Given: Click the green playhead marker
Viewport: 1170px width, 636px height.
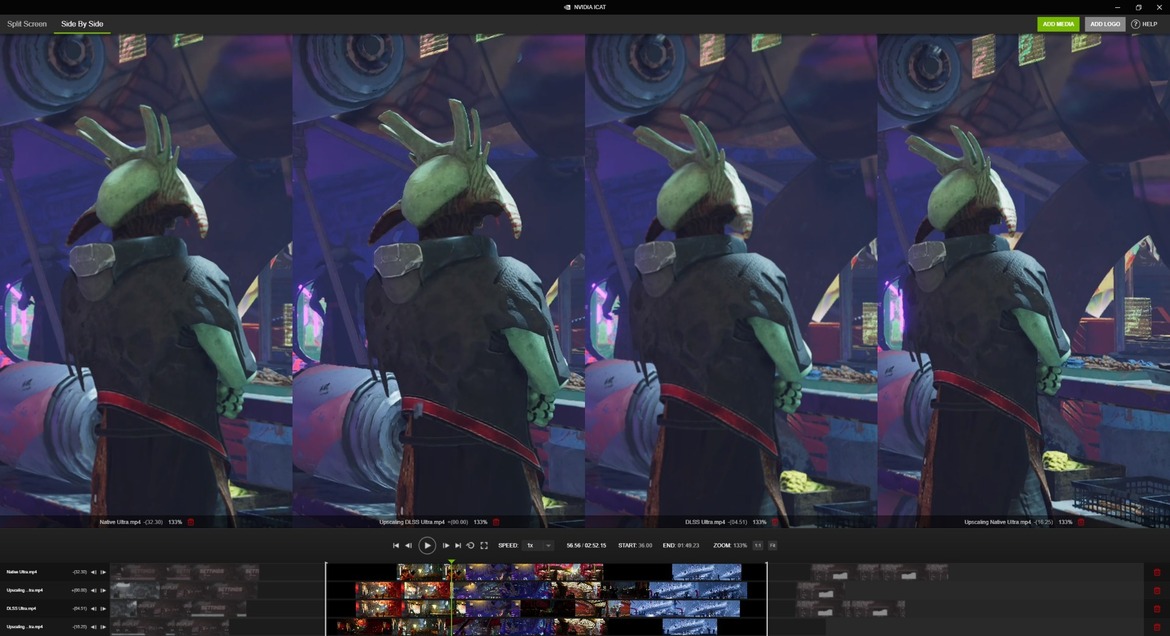Looking at the screenshot, I should (451, 562).
